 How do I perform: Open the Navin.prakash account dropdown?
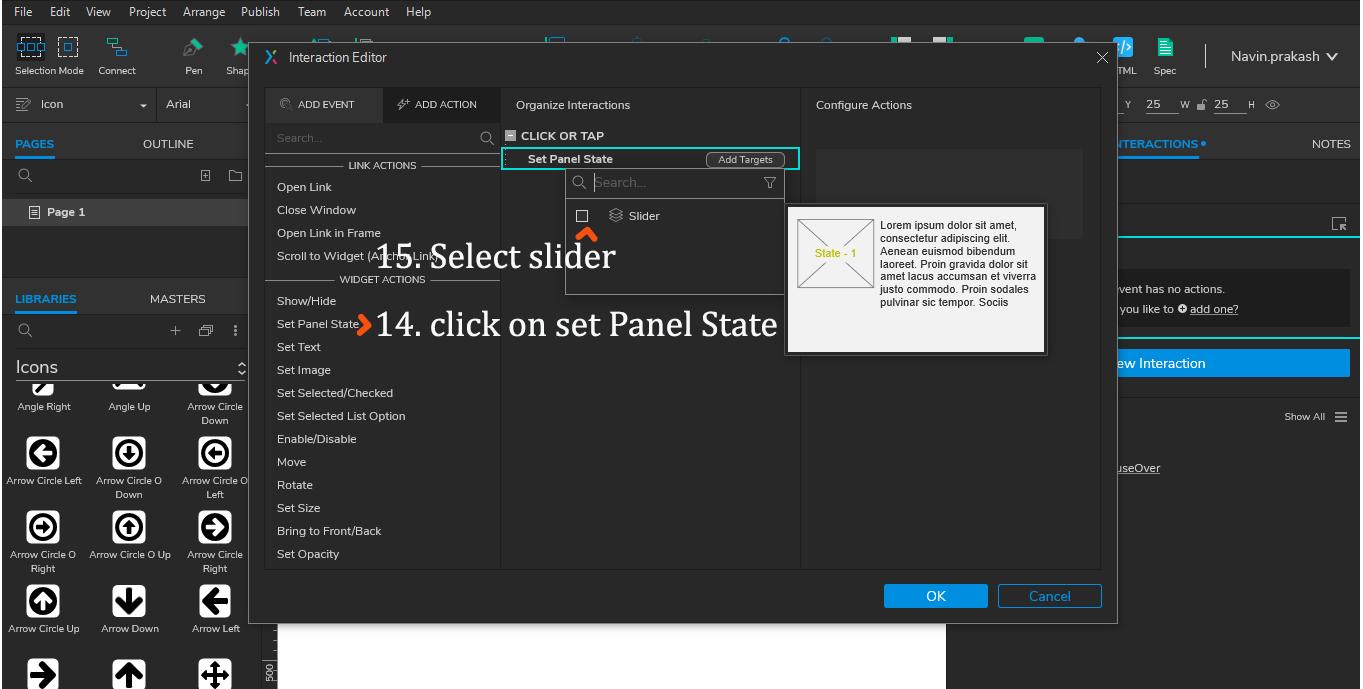click(x=1284, y=57)
